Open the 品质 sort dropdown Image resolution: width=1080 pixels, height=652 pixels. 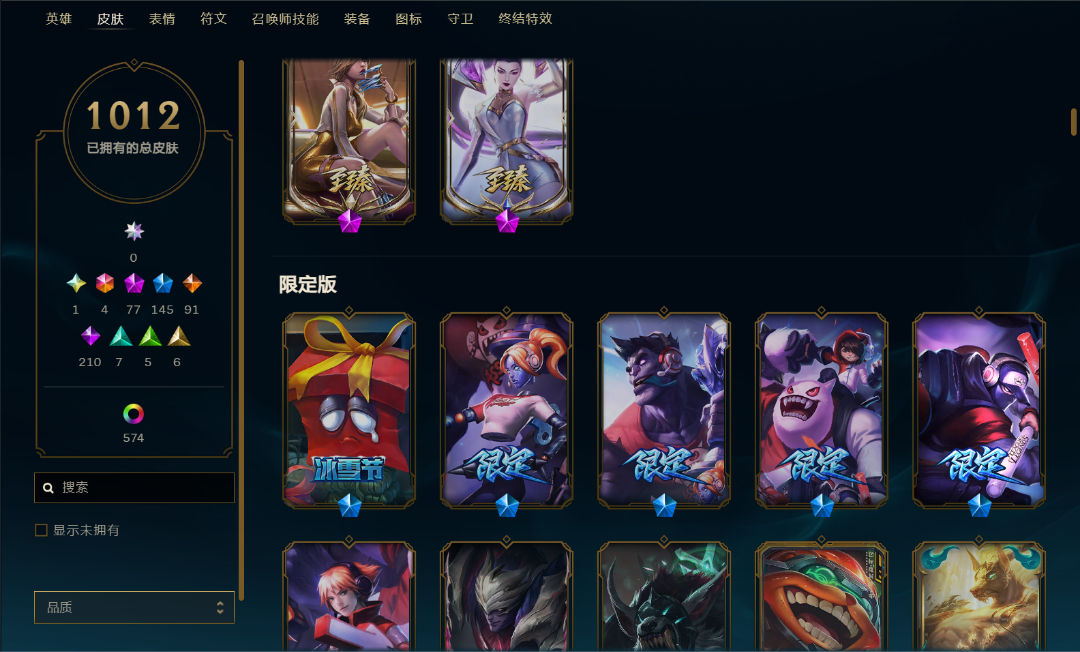tap(134, 607)
